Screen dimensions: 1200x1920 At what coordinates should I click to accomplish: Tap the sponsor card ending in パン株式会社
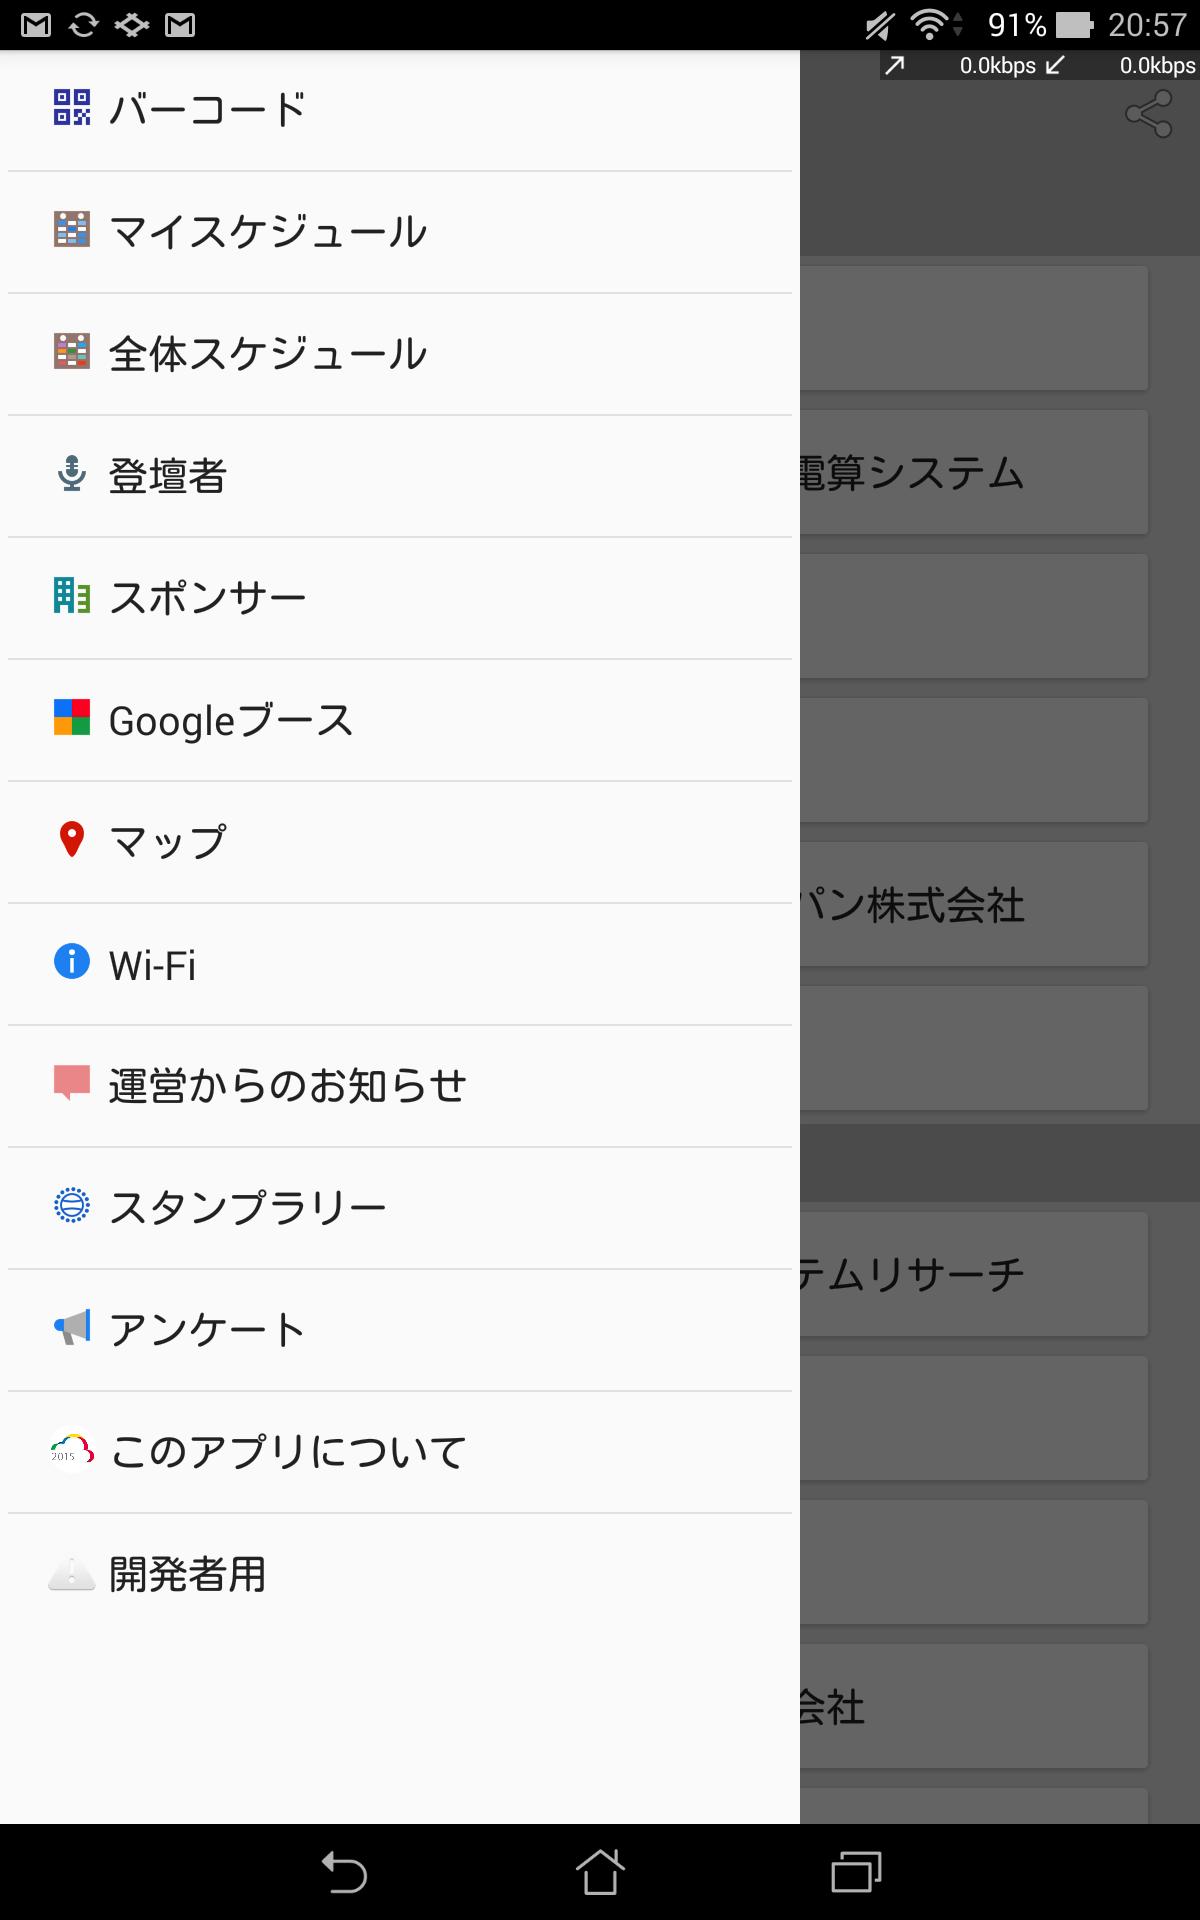pos(972,904)
